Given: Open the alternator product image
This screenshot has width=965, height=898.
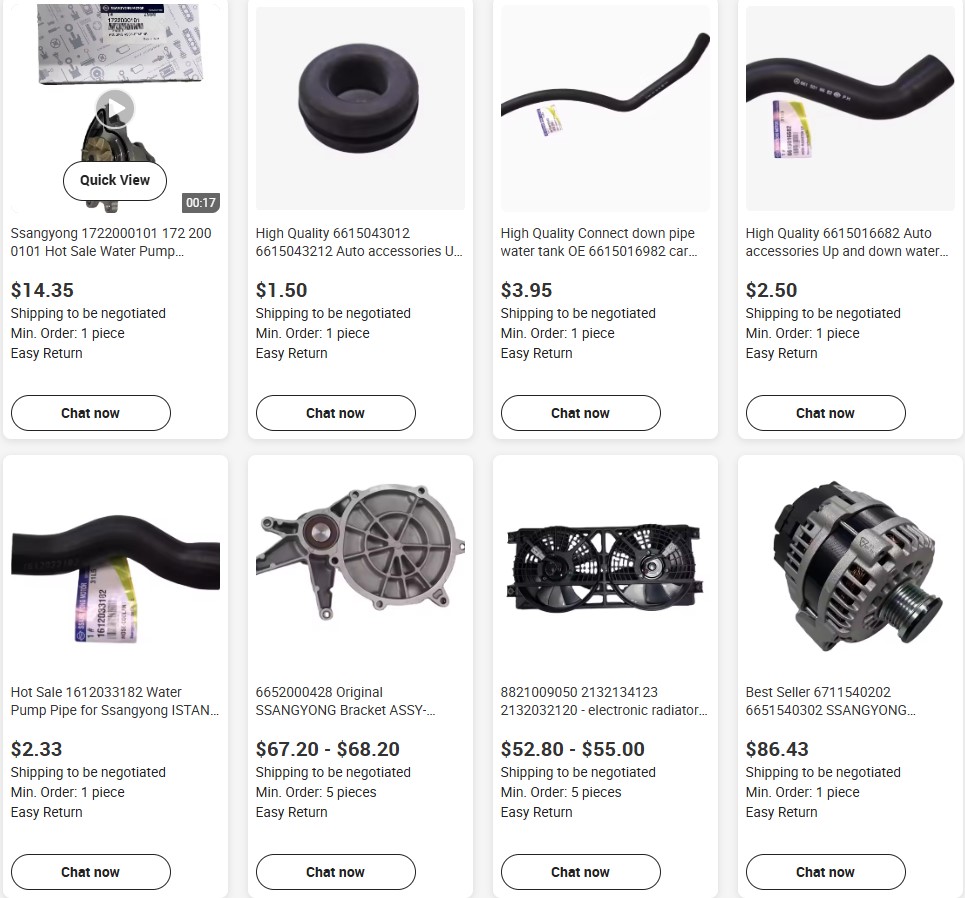Looking at the screenshot, I should pyautogui.click(x=850, y=567).
